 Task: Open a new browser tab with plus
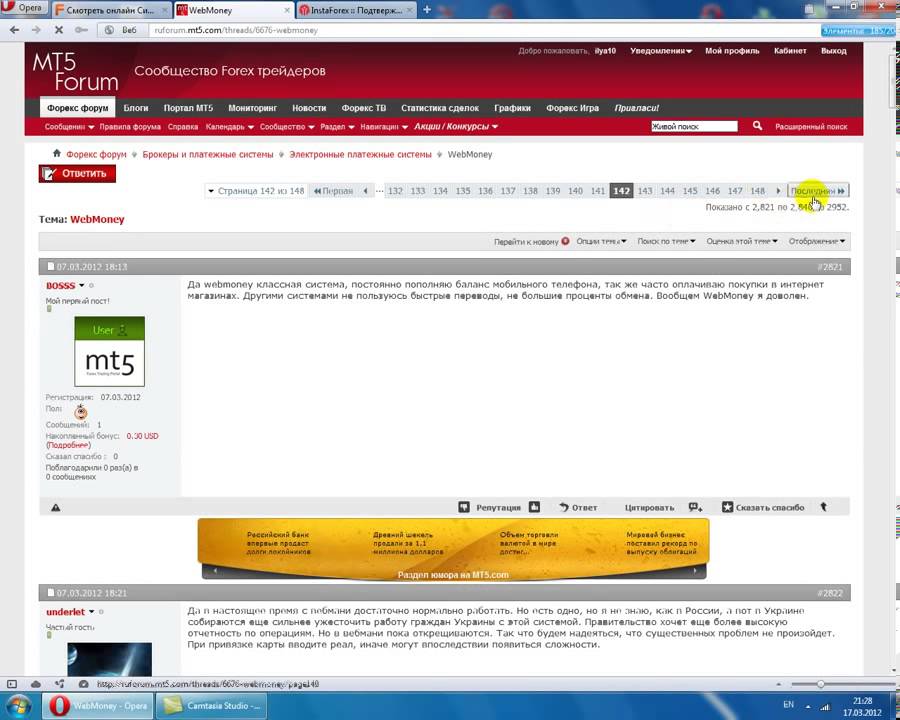coord(427,10)
